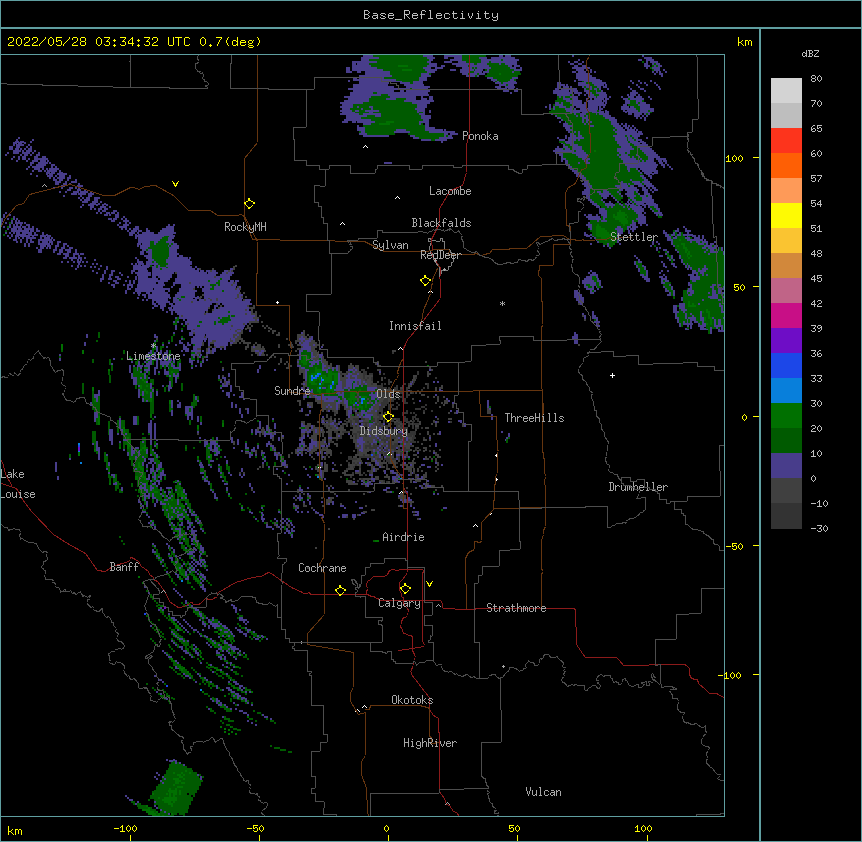Click the yellow station marker near Olds
The image size is (862, 842).
tap(388, 417)
